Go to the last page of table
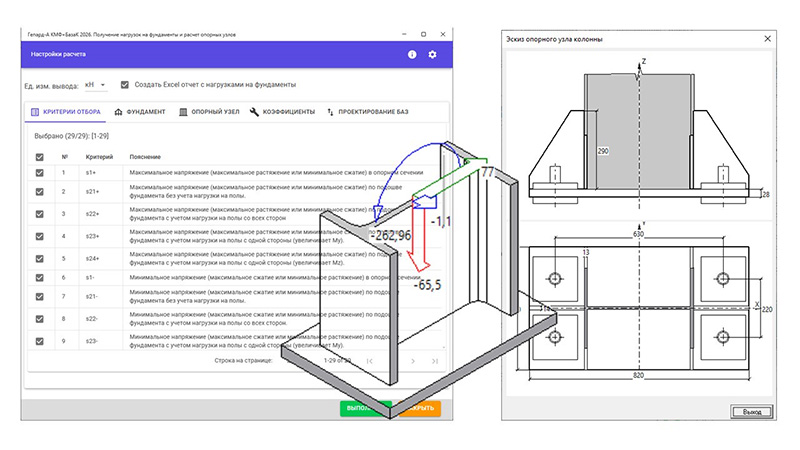Image resolution: width=800 pixels, height=450 pixels. (x=434, y=360)
